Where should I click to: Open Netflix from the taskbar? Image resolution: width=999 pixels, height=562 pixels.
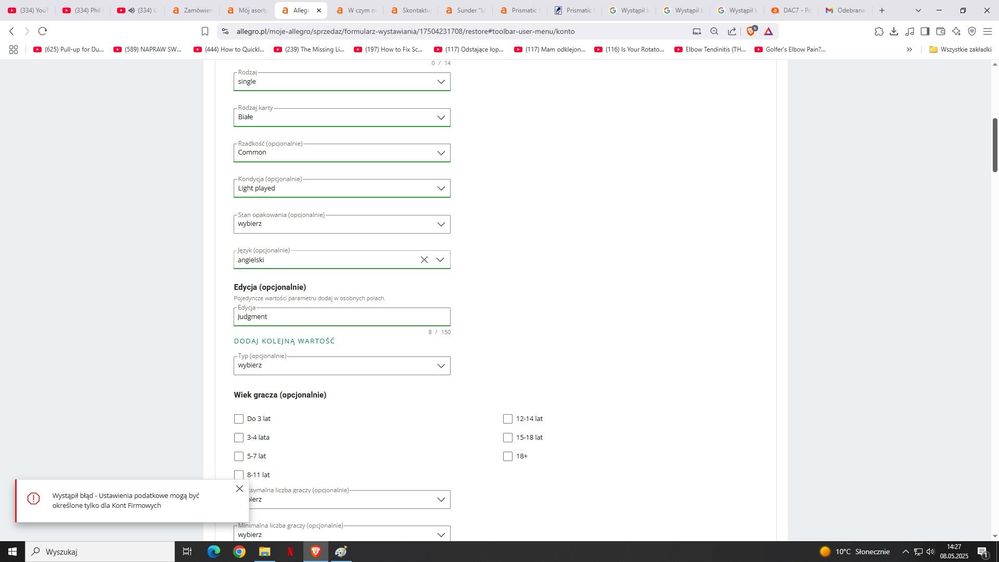point(290,551)
